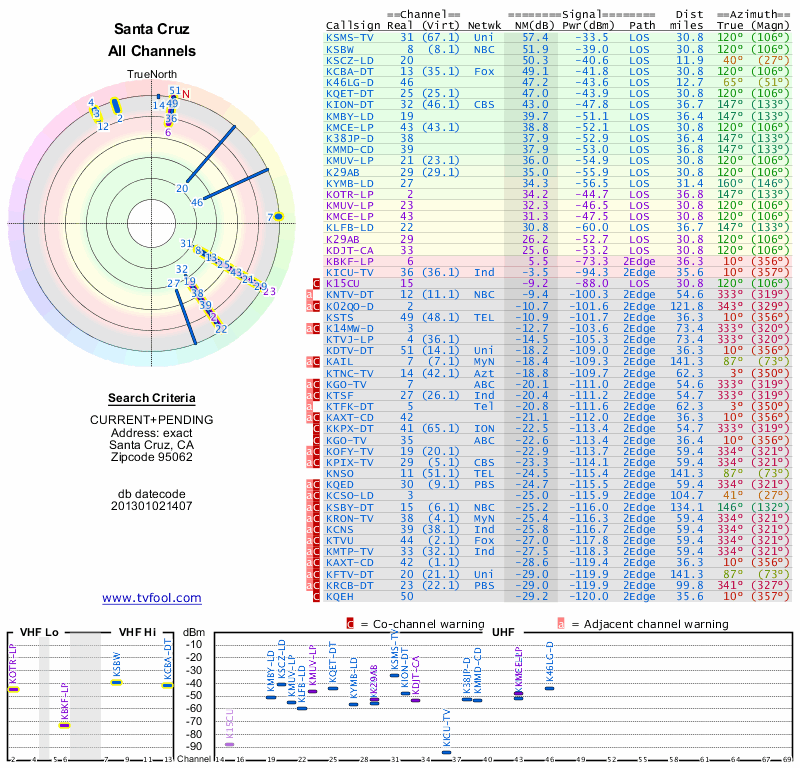This screenshot has height=768, width=800.
Task: Click the KQED callsign entry
Action: coord(341,484)
